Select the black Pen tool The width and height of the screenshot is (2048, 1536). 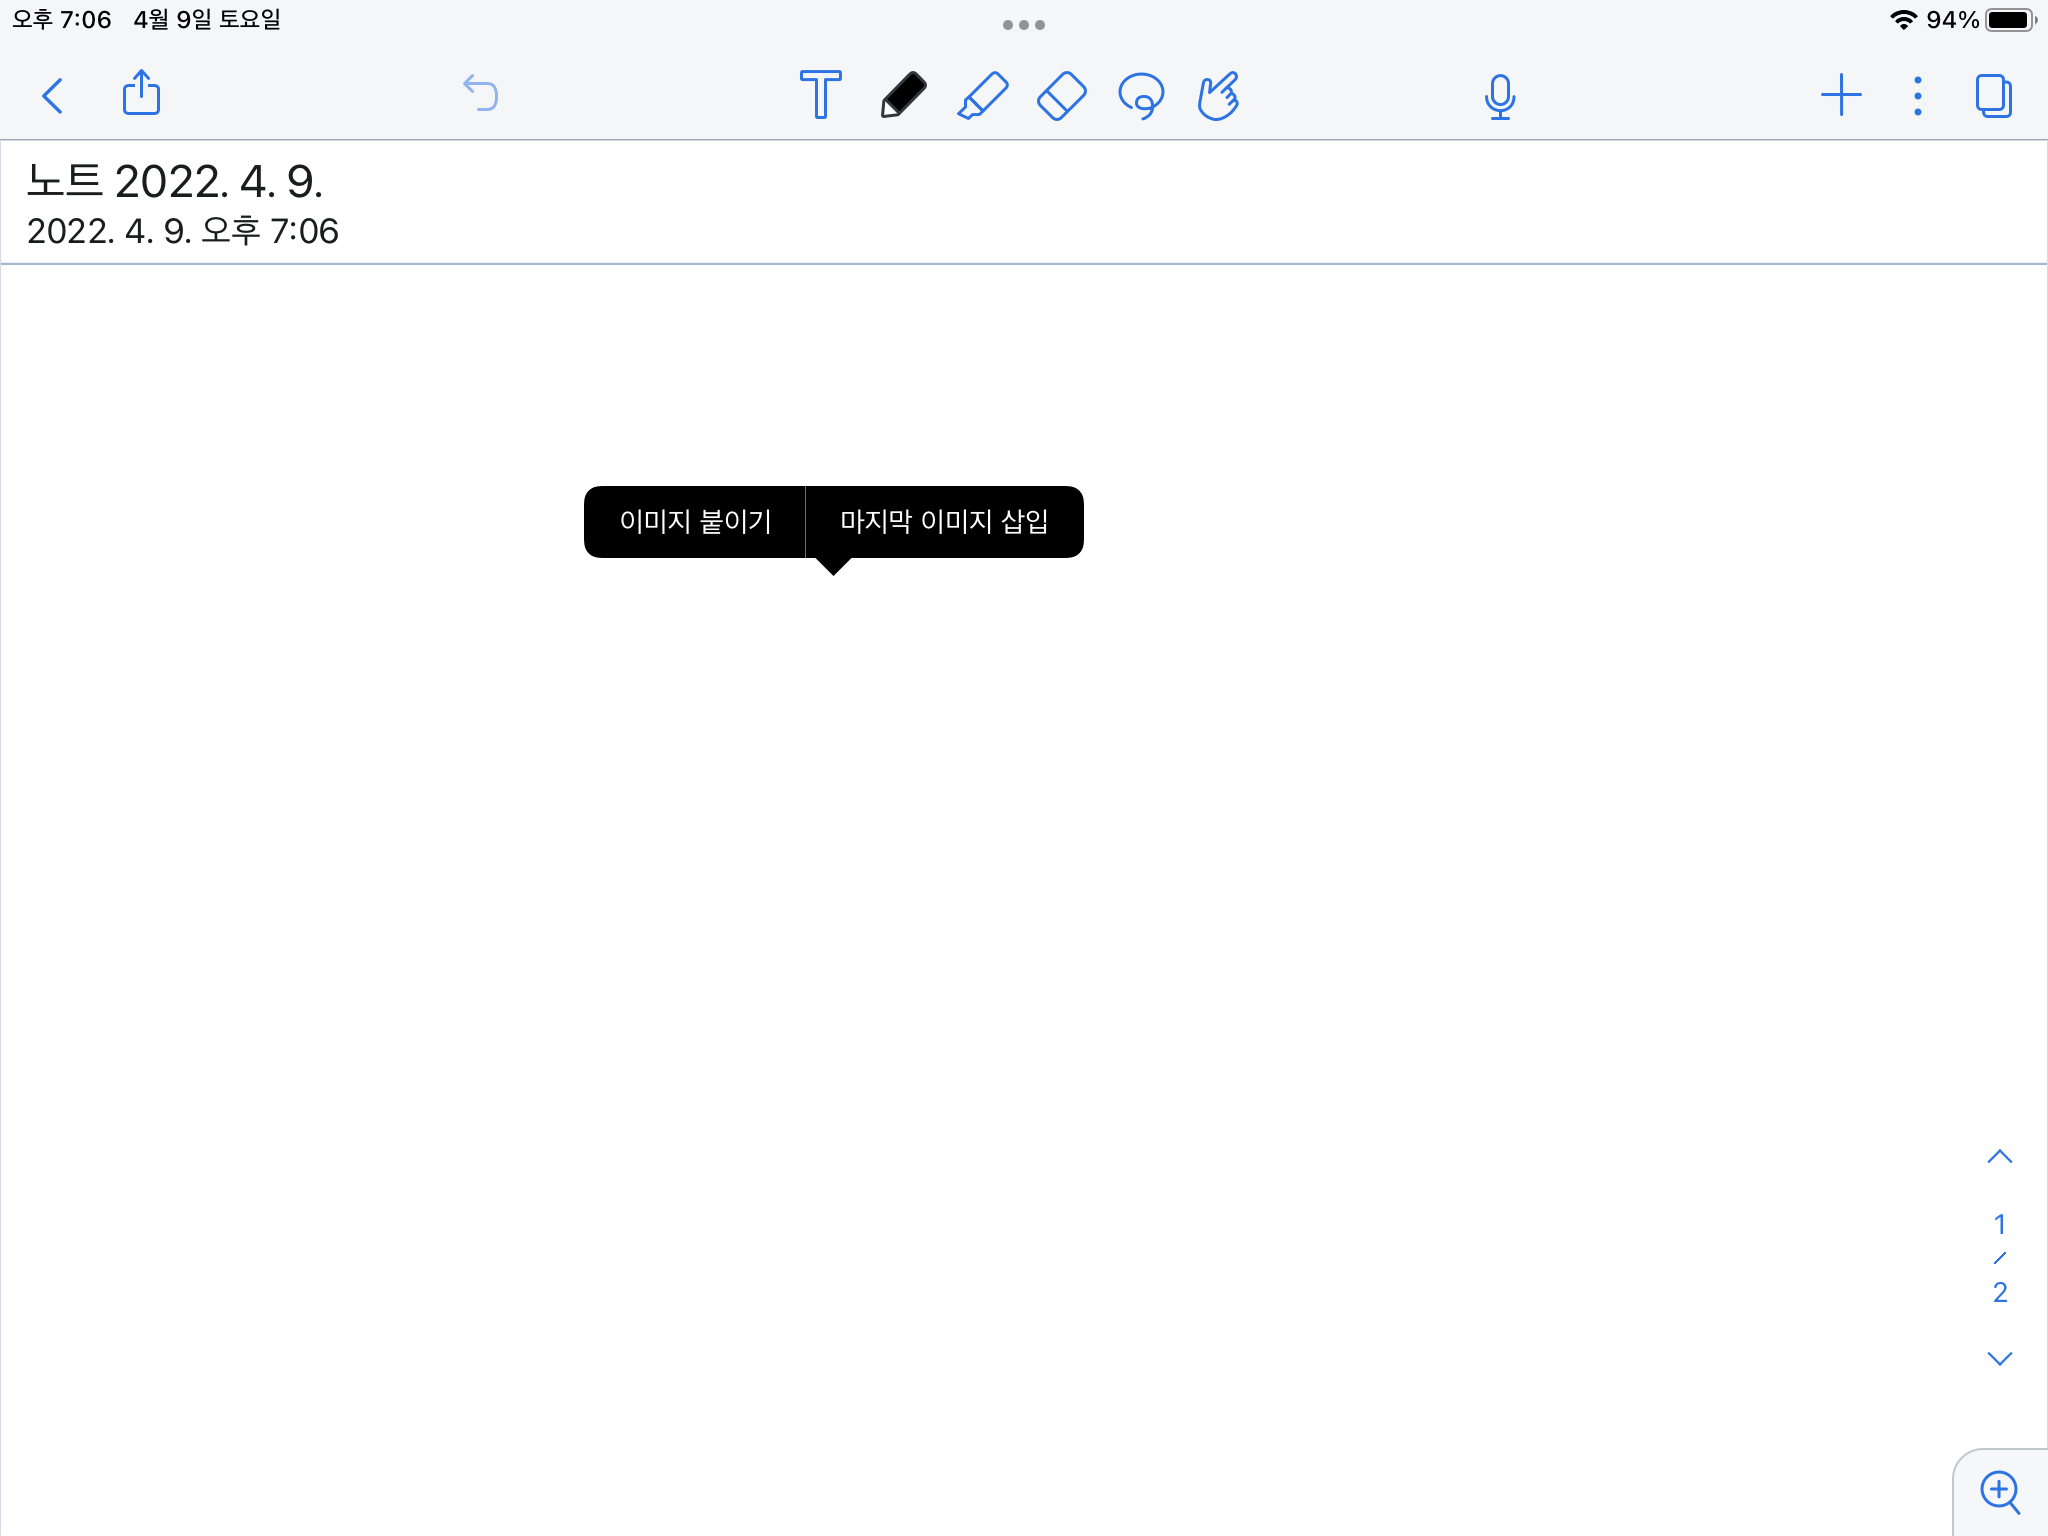click(x=903, y=95)
